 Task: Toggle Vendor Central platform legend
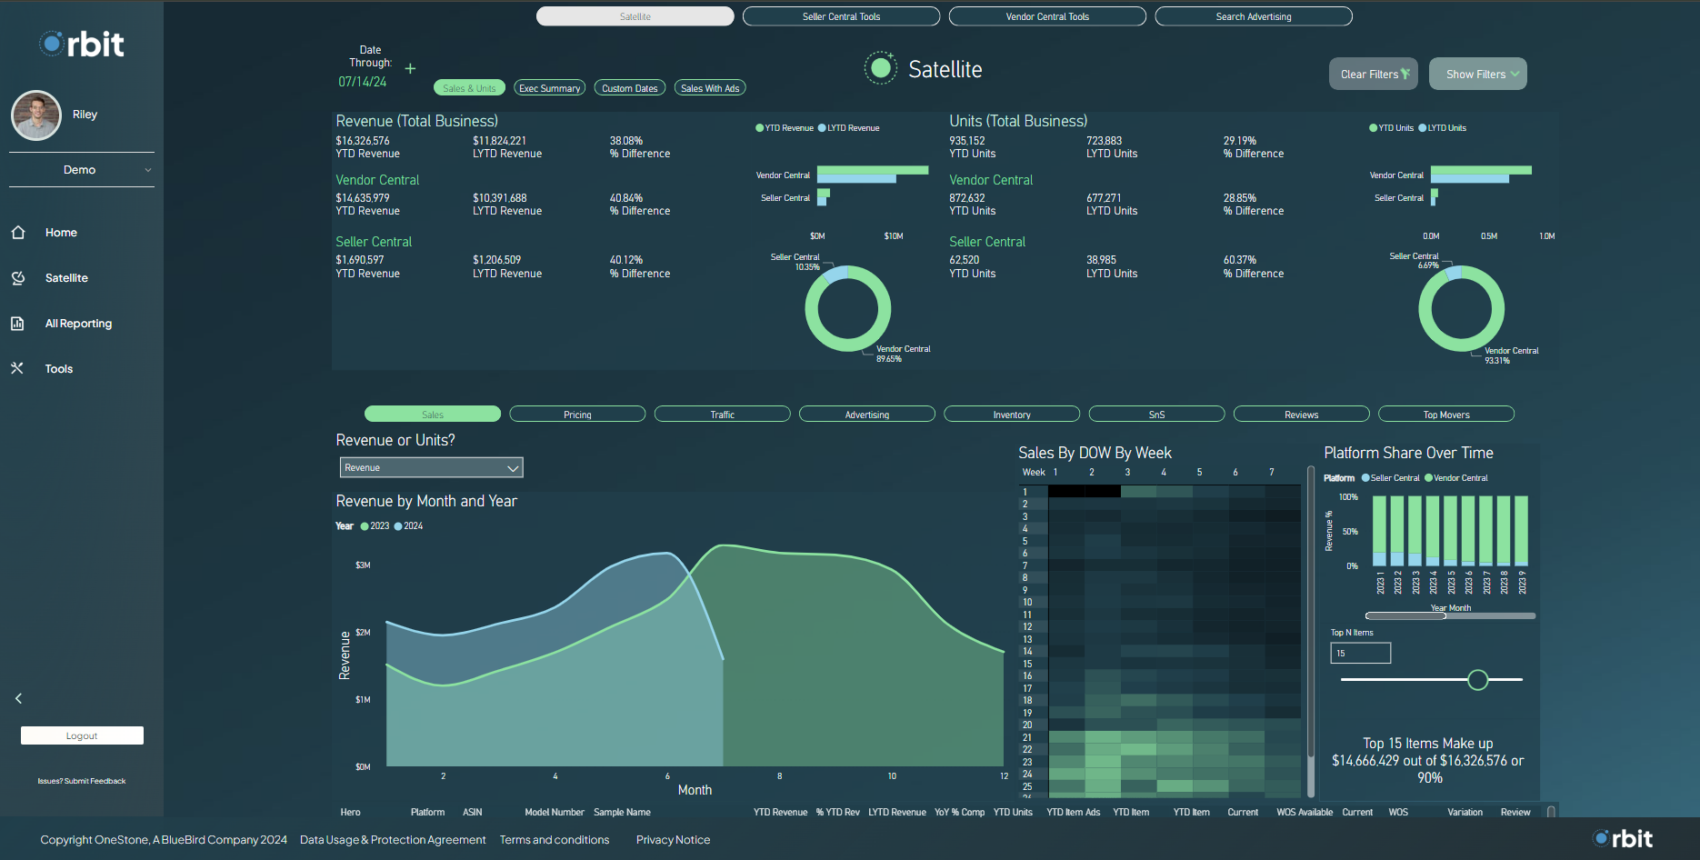1456,478
